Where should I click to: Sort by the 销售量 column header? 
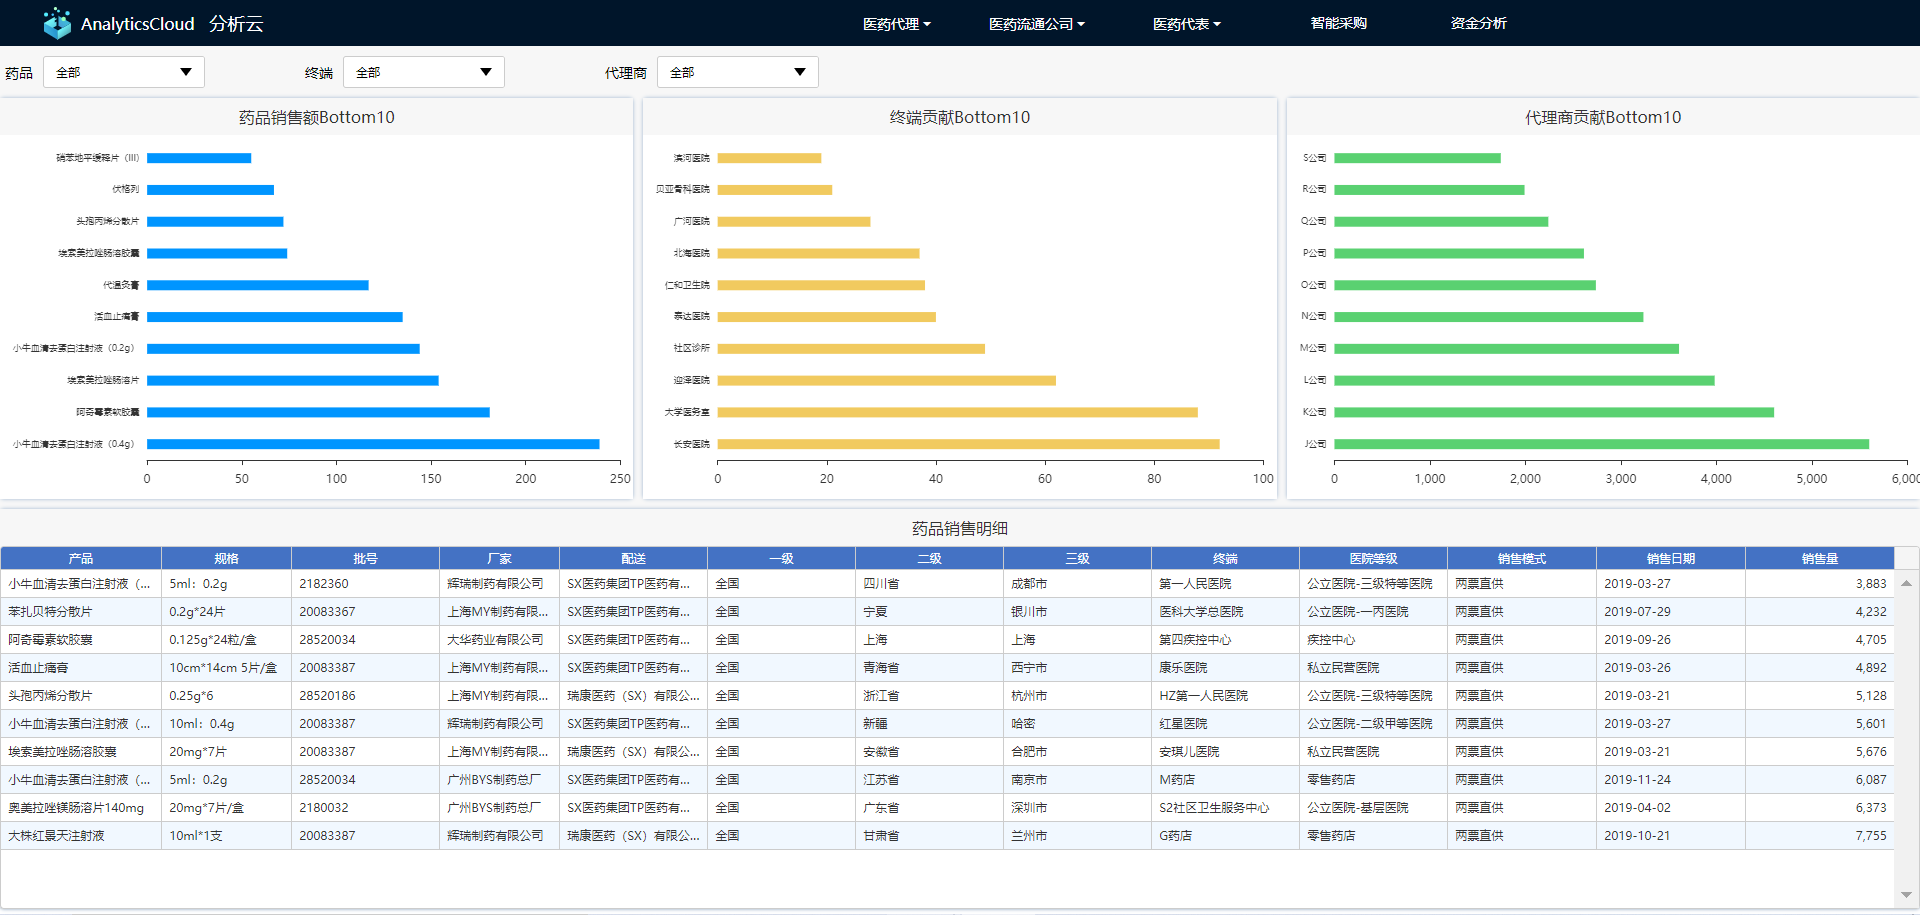(x=1820, y=558)
